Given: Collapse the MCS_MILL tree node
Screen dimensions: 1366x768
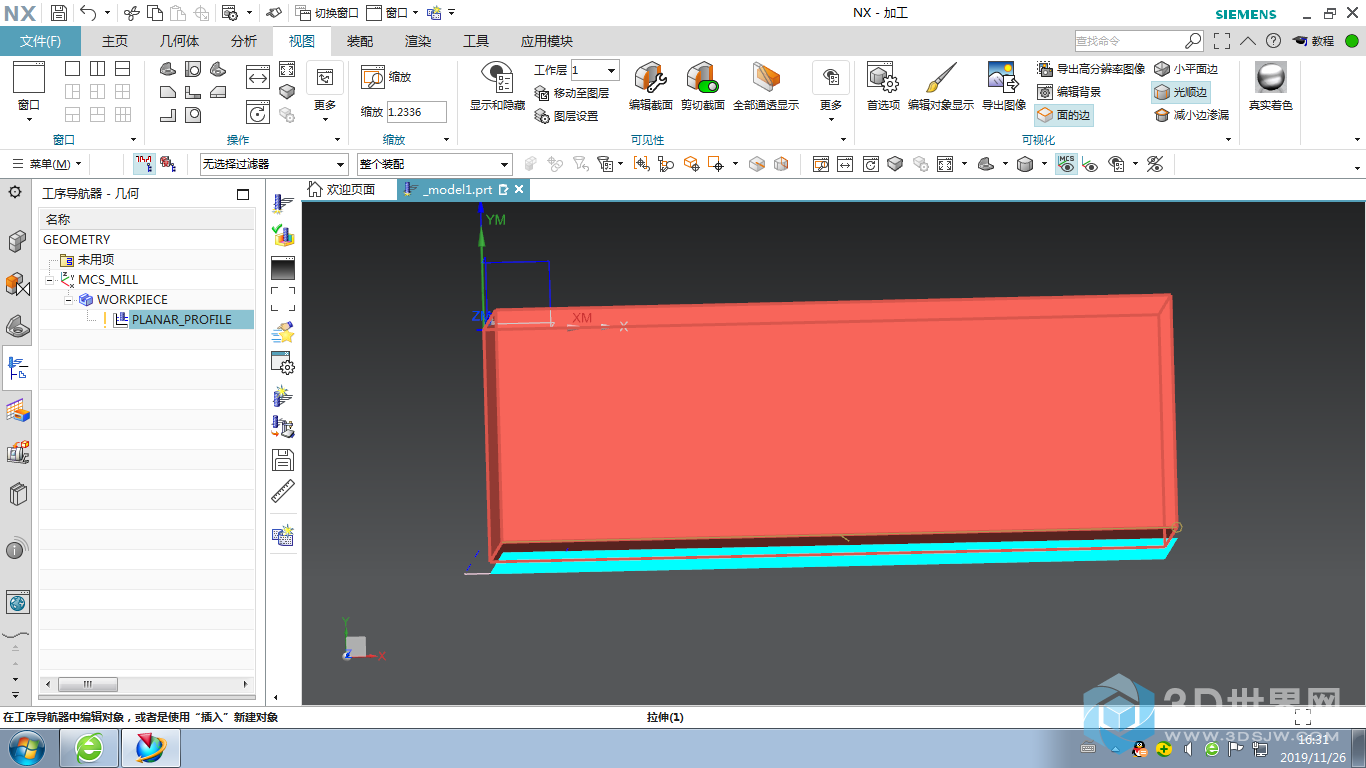Looking at the screenshot, I should tap(49, 280).
